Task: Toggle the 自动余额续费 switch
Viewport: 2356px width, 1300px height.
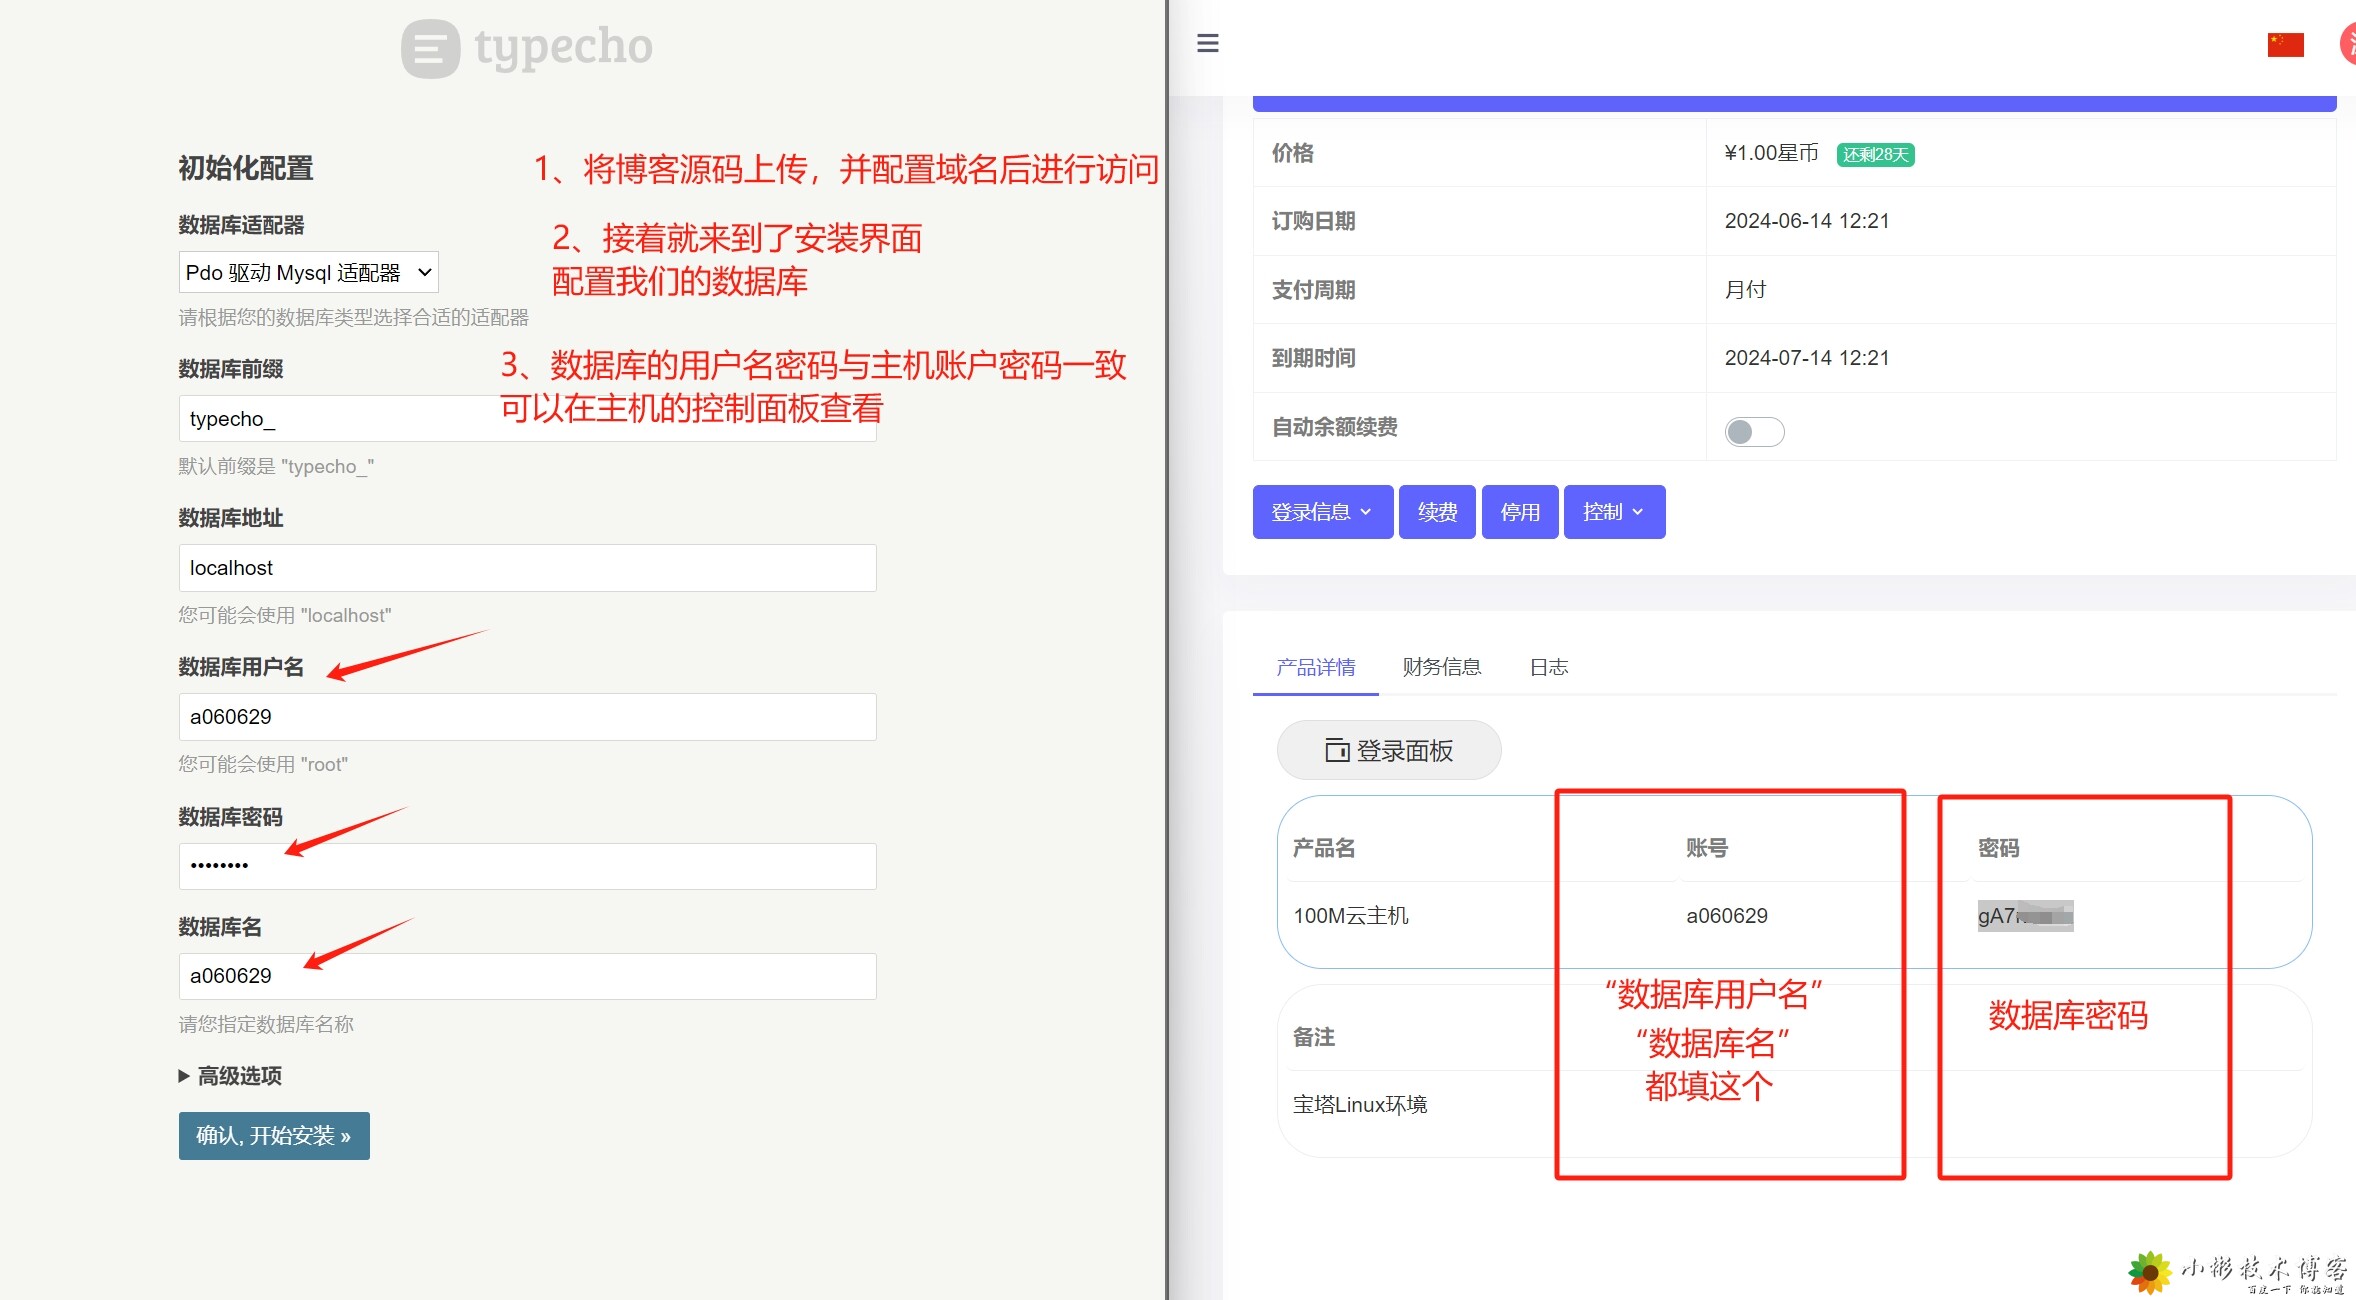Action: [1754, 431]
